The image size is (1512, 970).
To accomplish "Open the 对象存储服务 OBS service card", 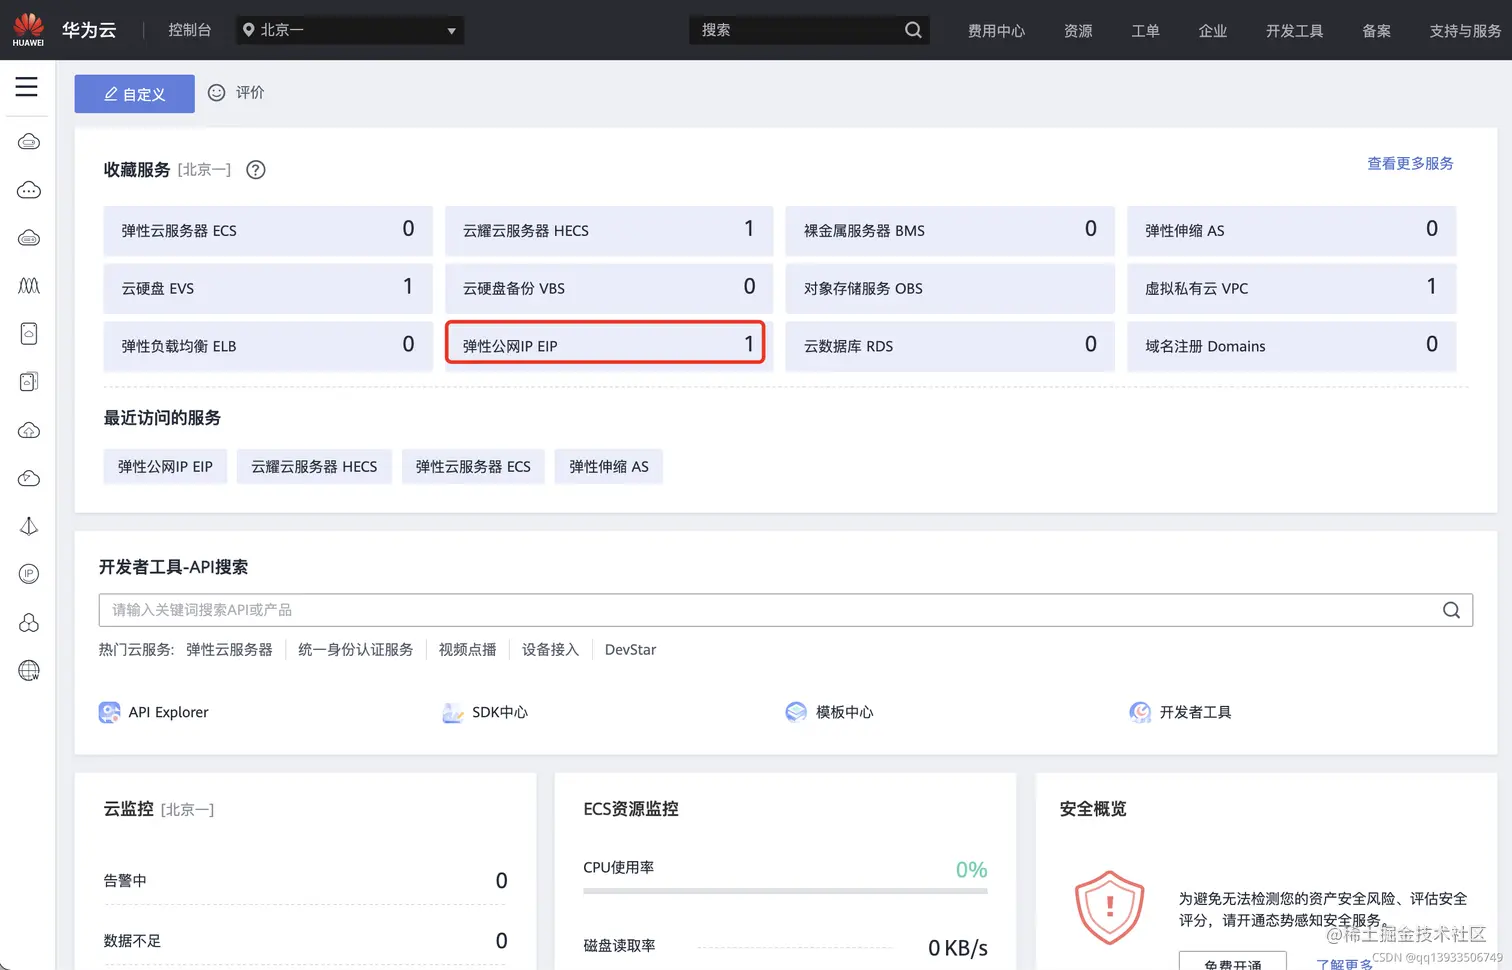I will click(x=950, y=288).
